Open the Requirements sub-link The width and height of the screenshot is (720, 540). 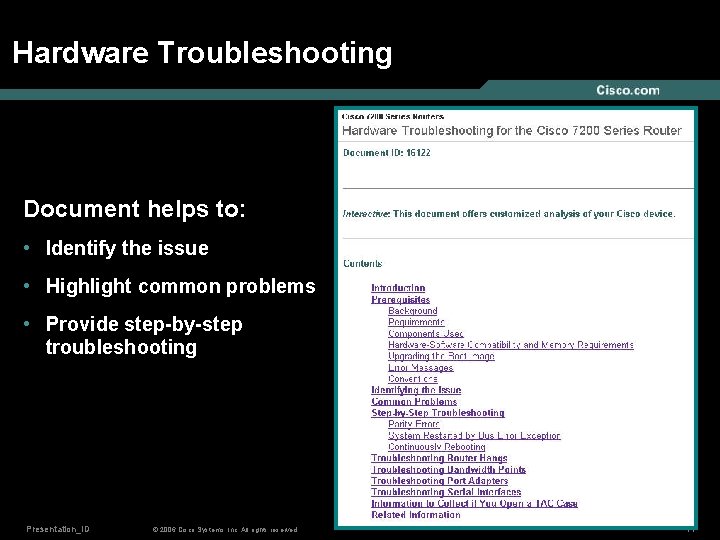click(x=416, y=322)
